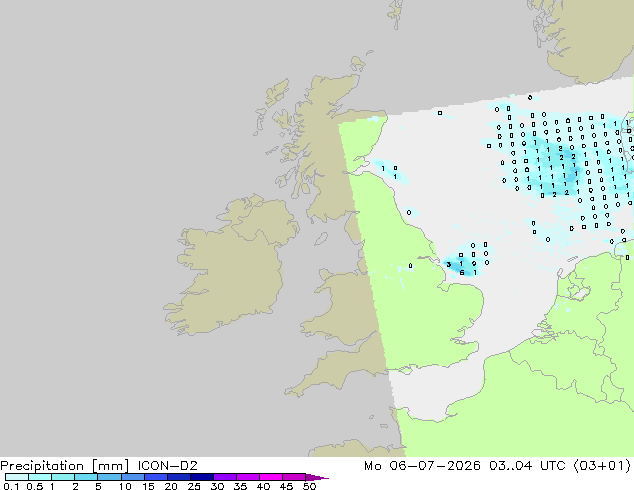Pick the 10–15 mm legend swatch

pyautogui.click(x=132, y=477)
